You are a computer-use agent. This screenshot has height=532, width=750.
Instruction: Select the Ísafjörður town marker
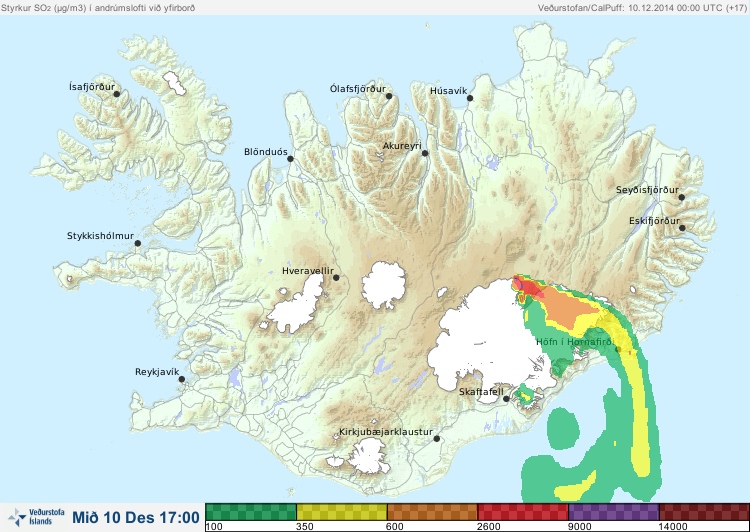(x=116, y=94)
